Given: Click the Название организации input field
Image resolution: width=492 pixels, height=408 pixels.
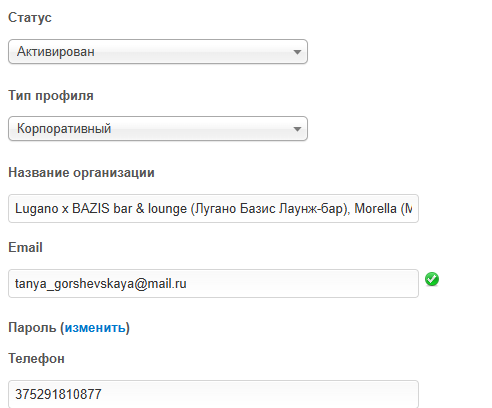Looking at the screenshot, I should tap(213, 209).
